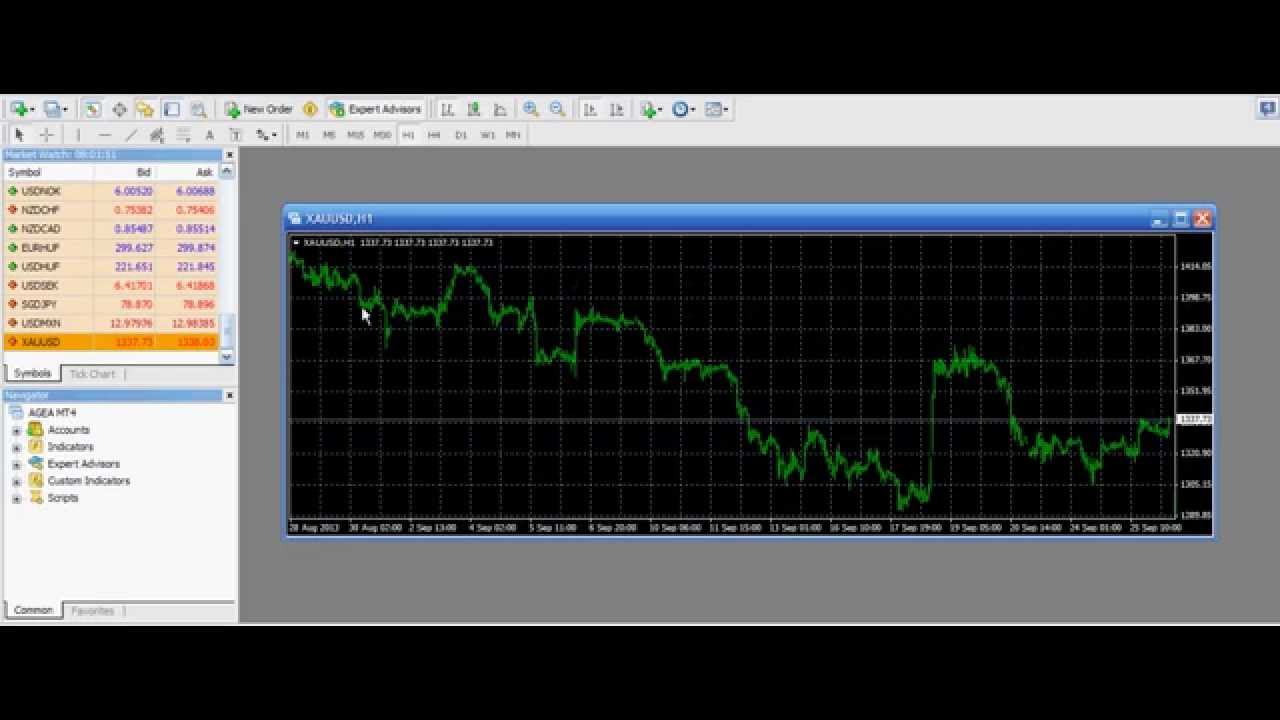
Task: Open the Tick Chart tab
Action: pos(92,374)
